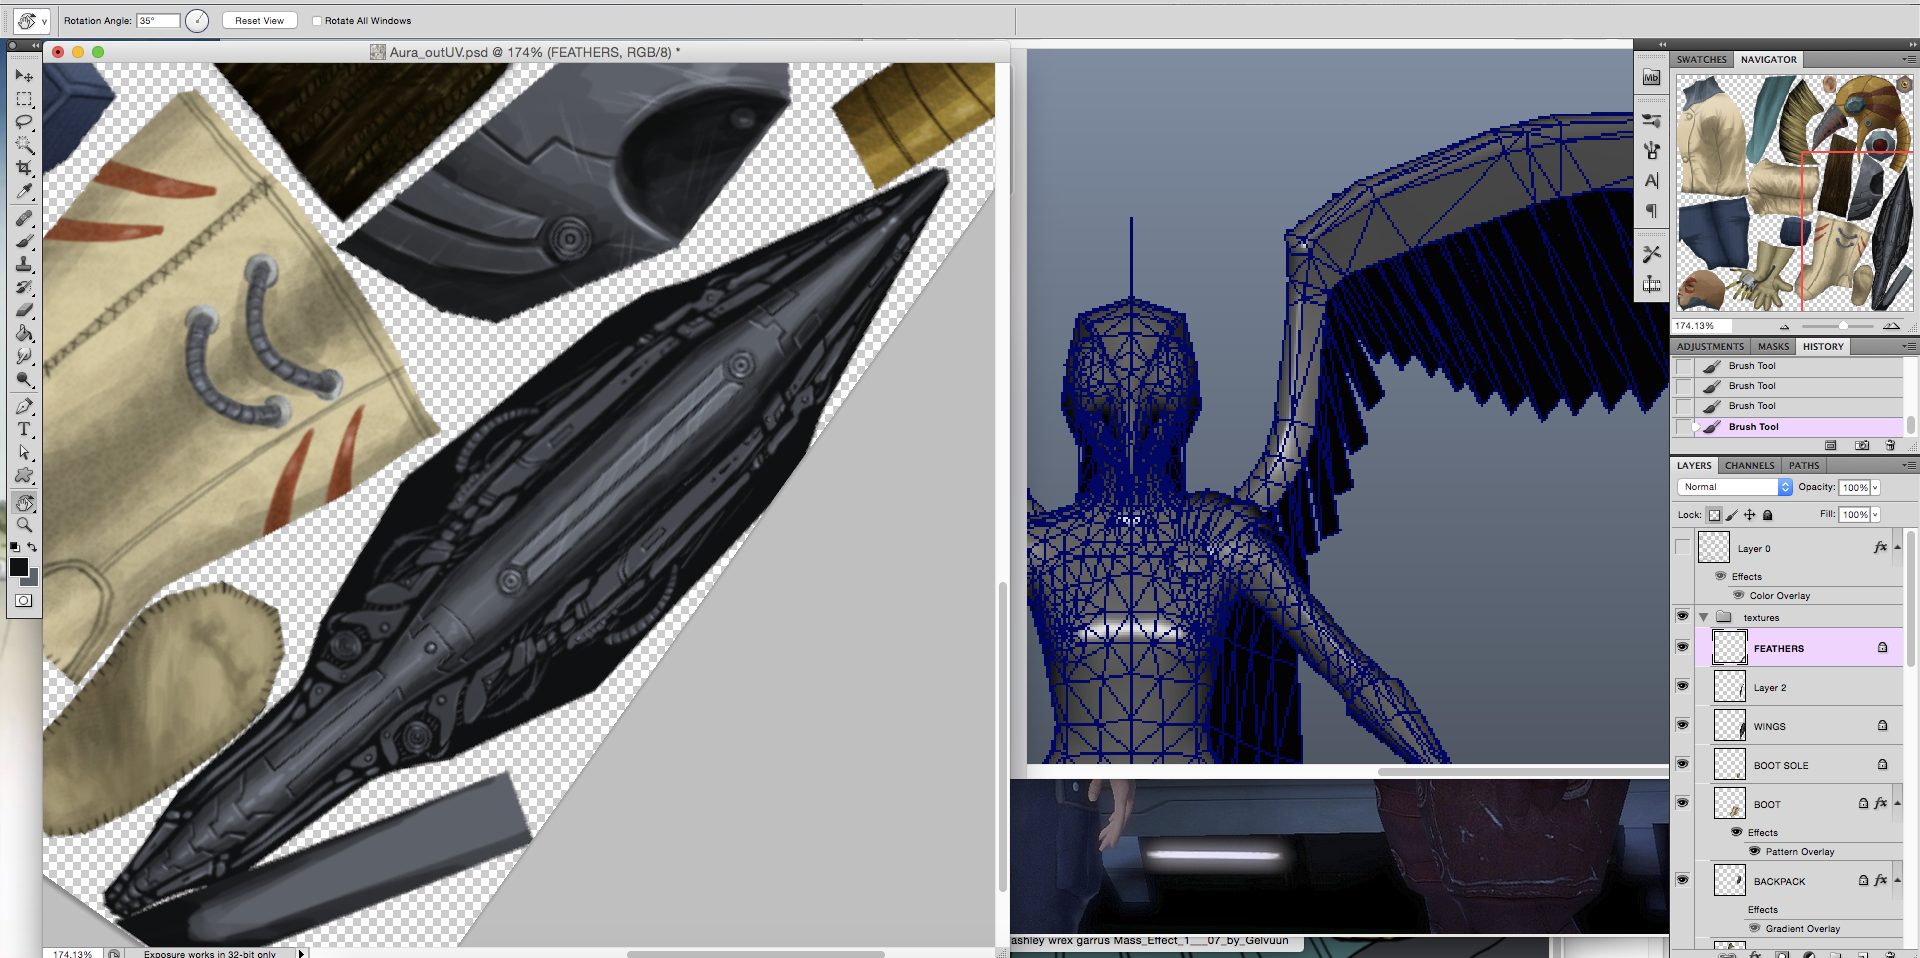This screenshot has width=1920, height=958.
Task: Toggle Quick Mask mode
Action: click(x=24, y=600)
